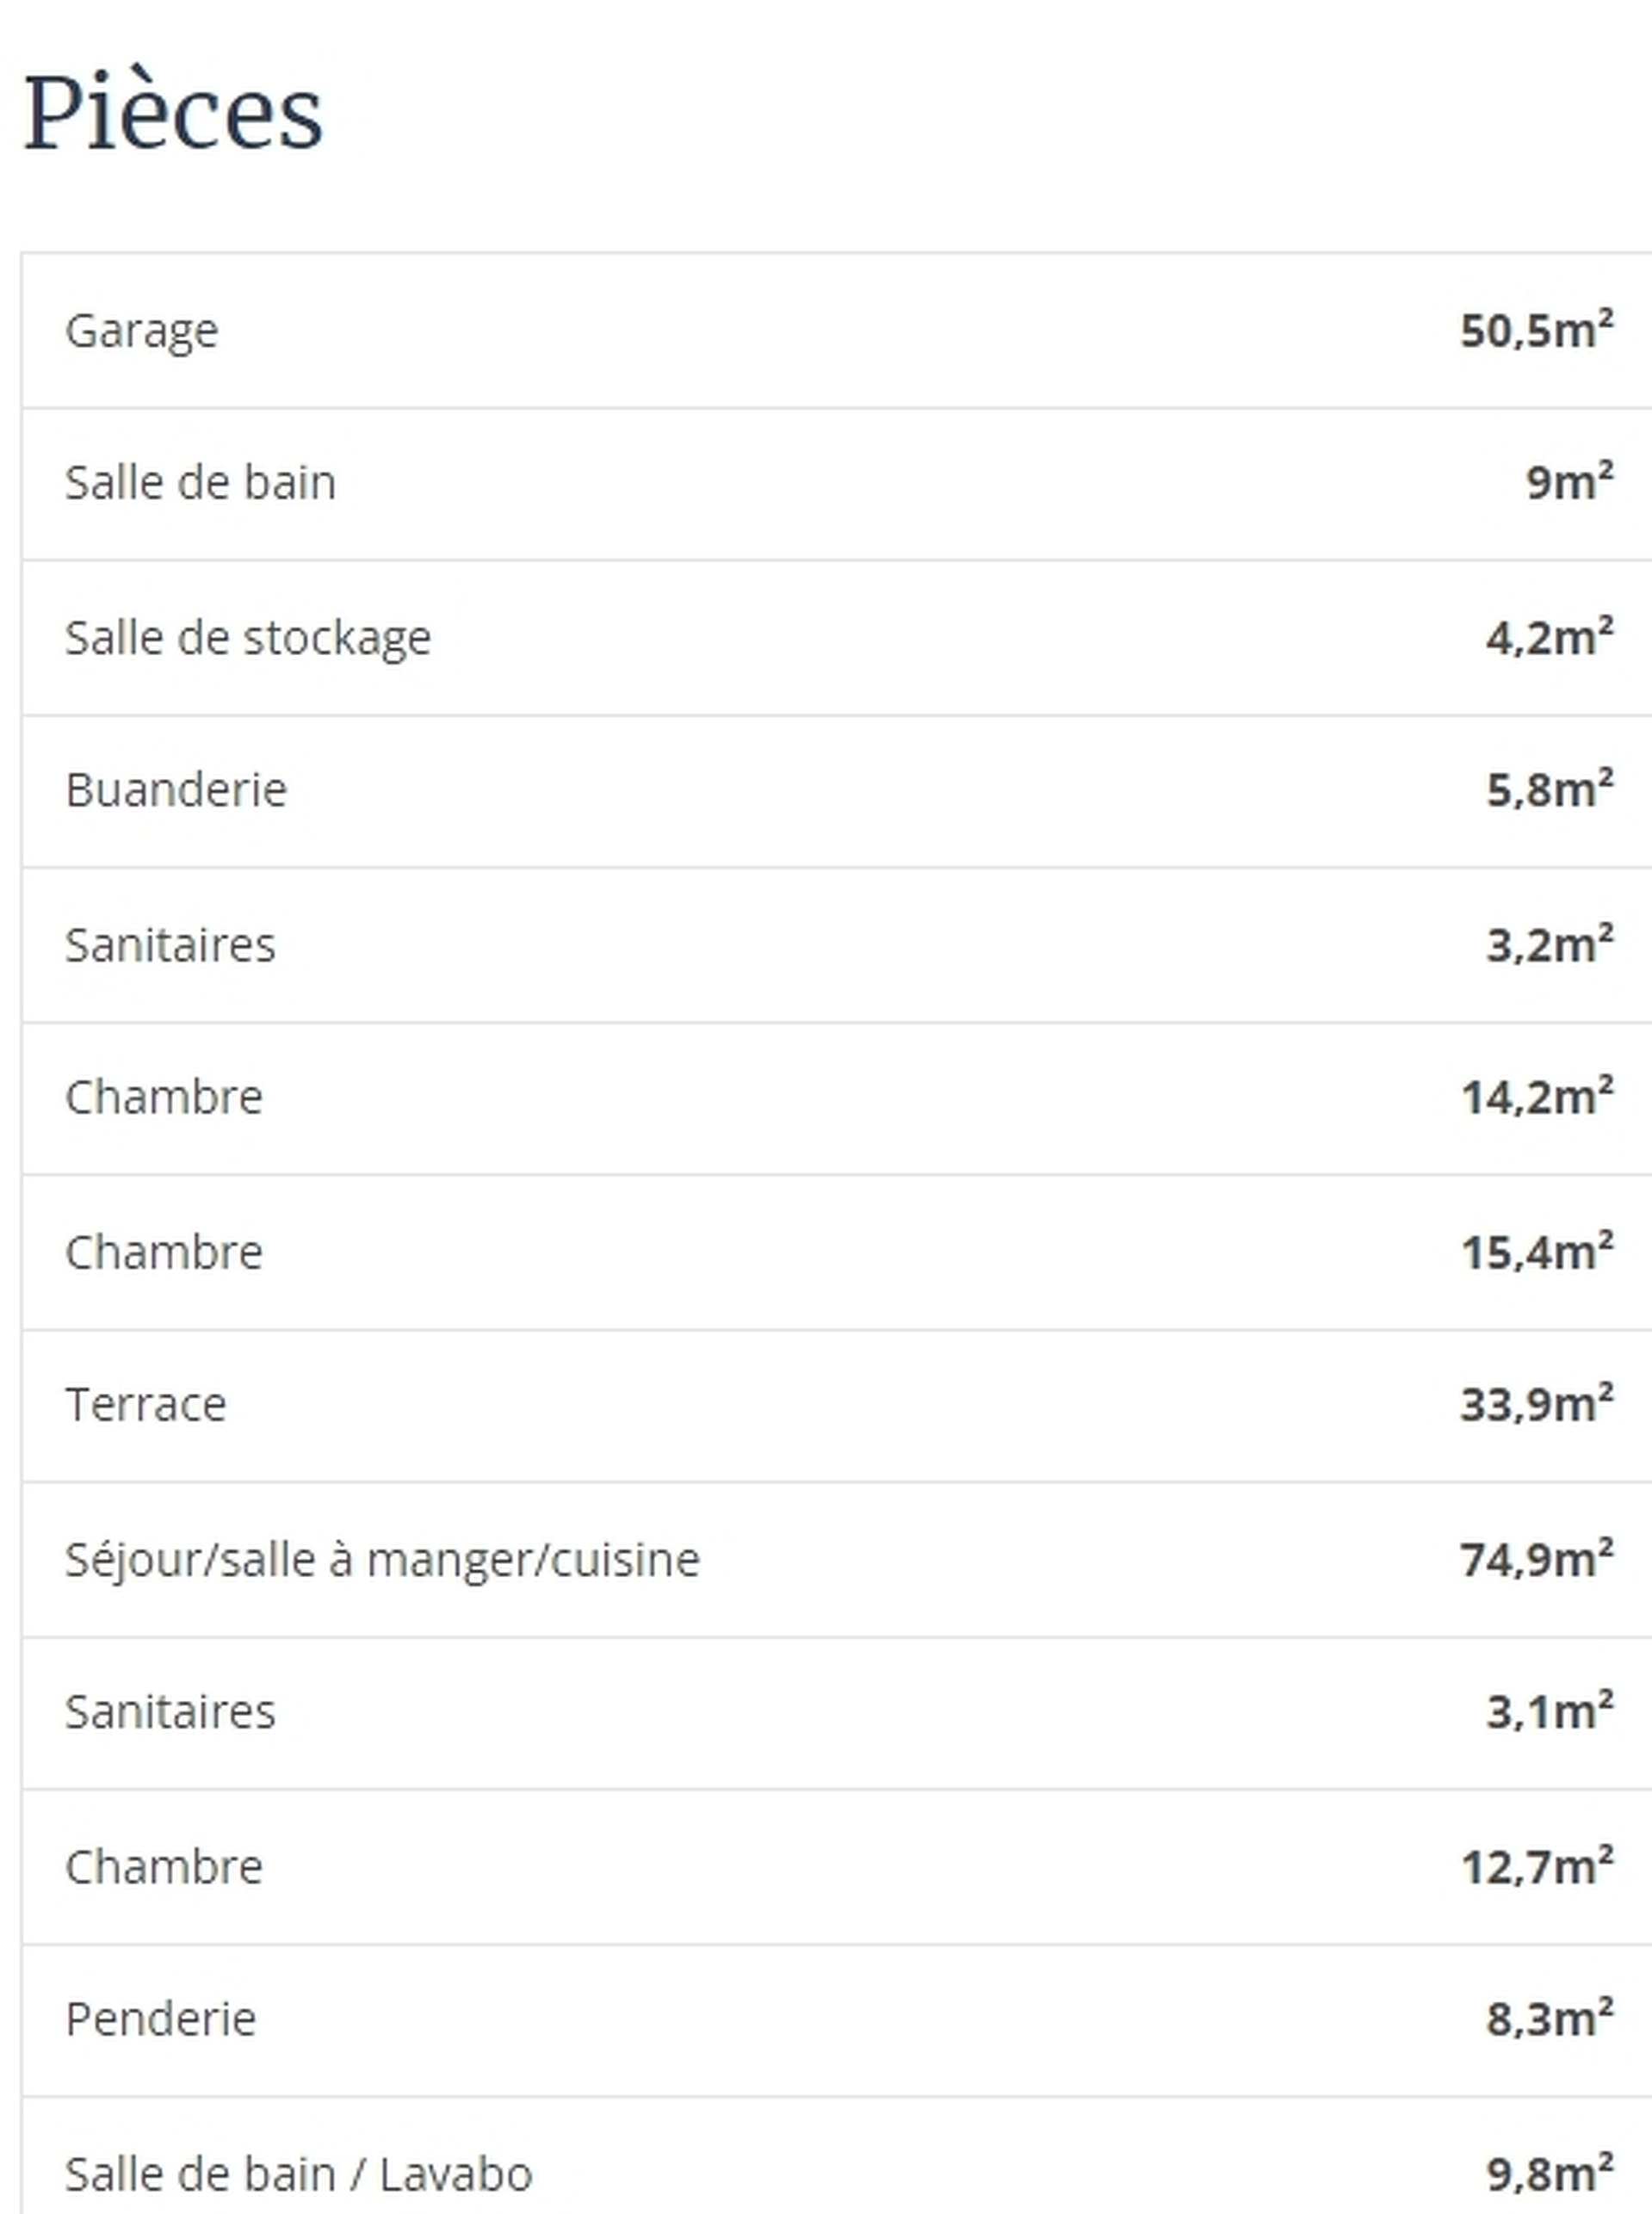The height and width of the screenshot is (2214, 1652).
Task: Click the 74,9m² living area value
Action: 1536,1559
